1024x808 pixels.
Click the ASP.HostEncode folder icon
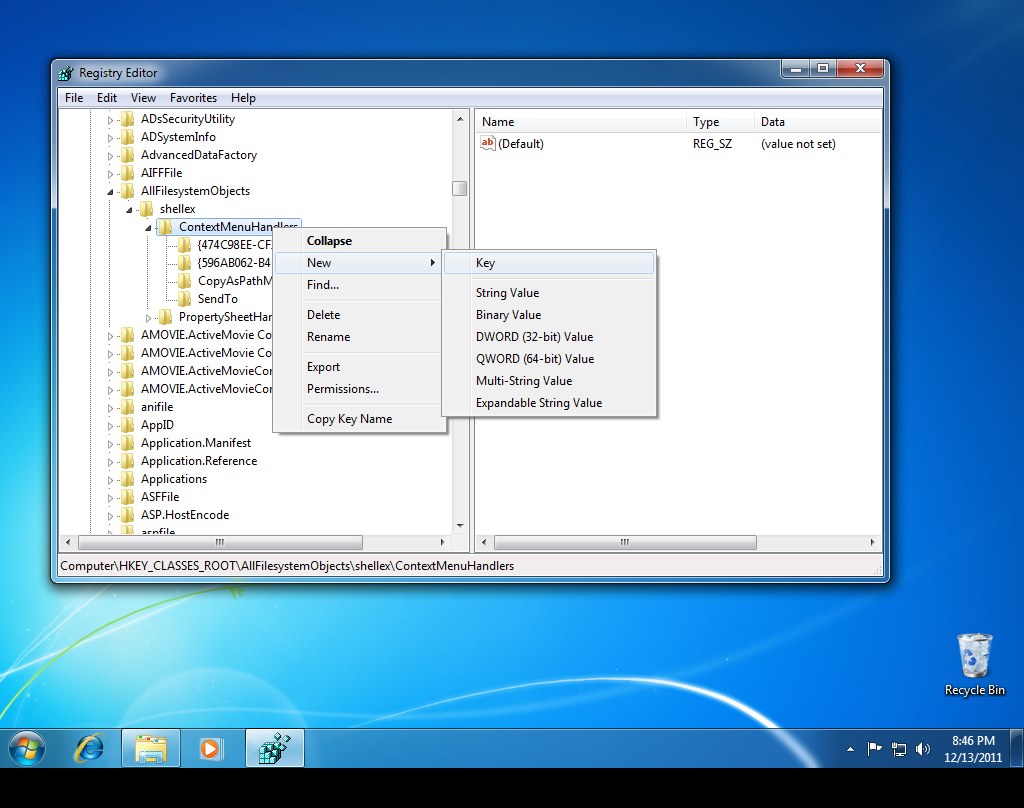[x=128, y=515]
